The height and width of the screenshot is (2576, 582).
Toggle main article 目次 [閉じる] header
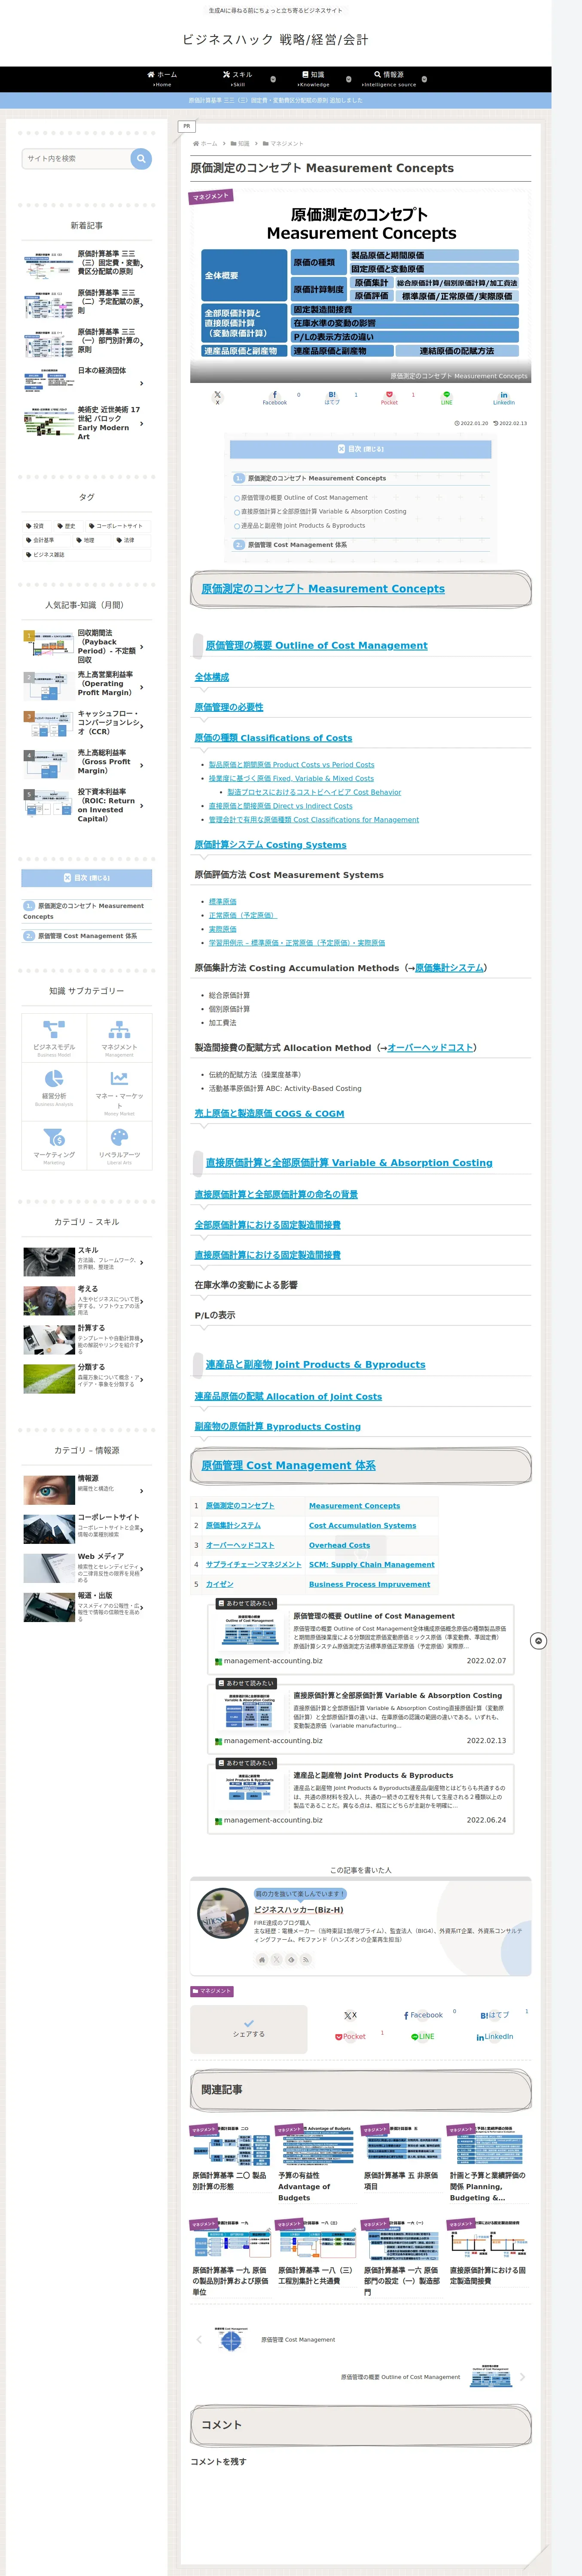click(360, 449)
